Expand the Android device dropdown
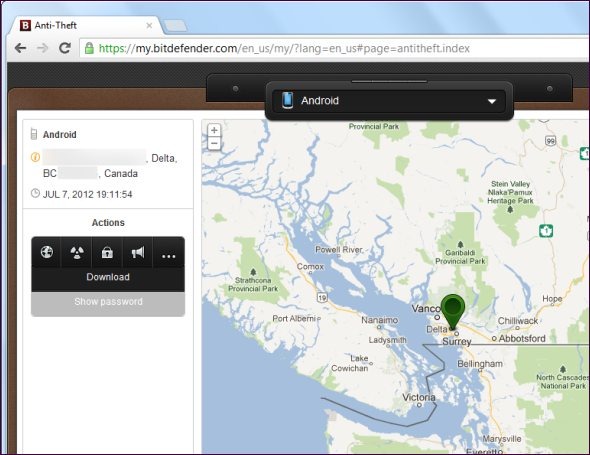 click(389, 101)
